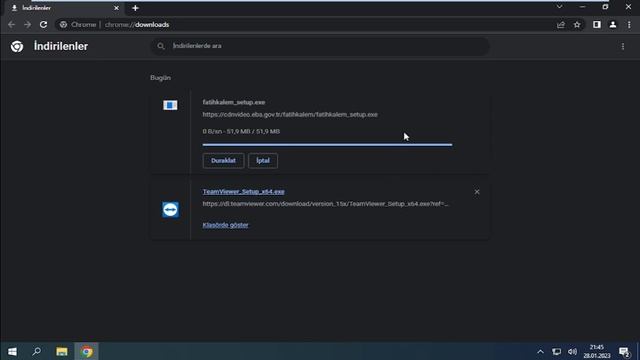Click the Chrome site info chip
This screenshot has width=640, height=360.
(78, 25)
